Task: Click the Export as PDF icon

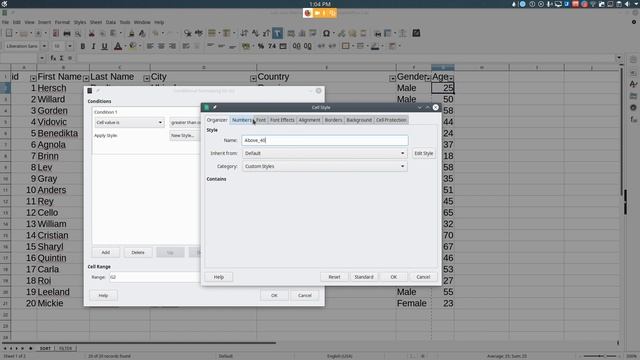Action: 56,33
